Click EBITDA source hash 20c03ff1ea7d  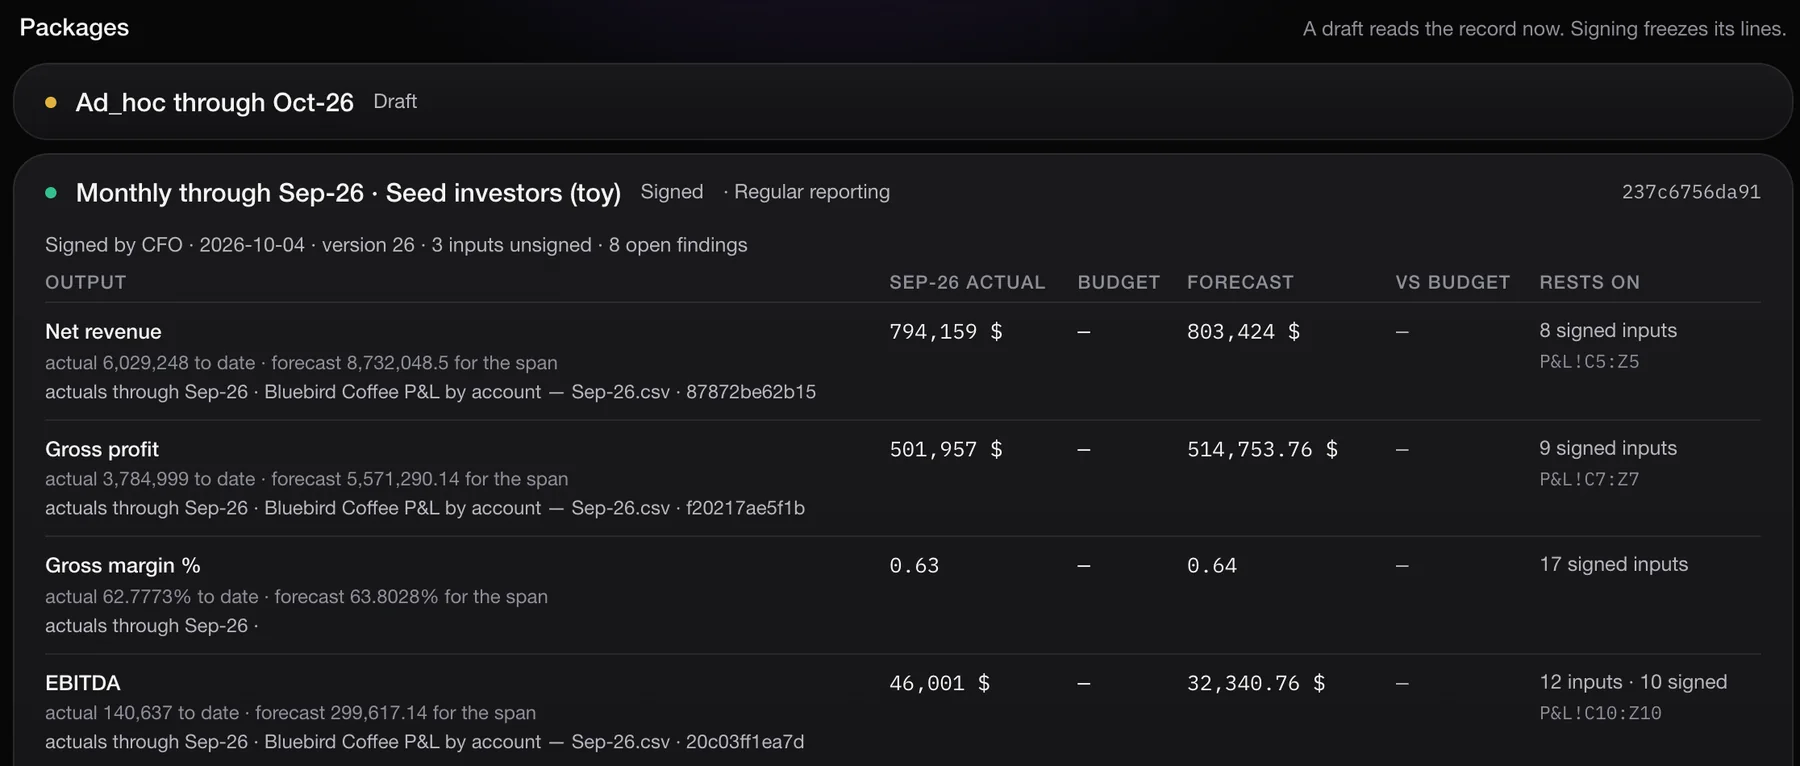click(745, 742)
